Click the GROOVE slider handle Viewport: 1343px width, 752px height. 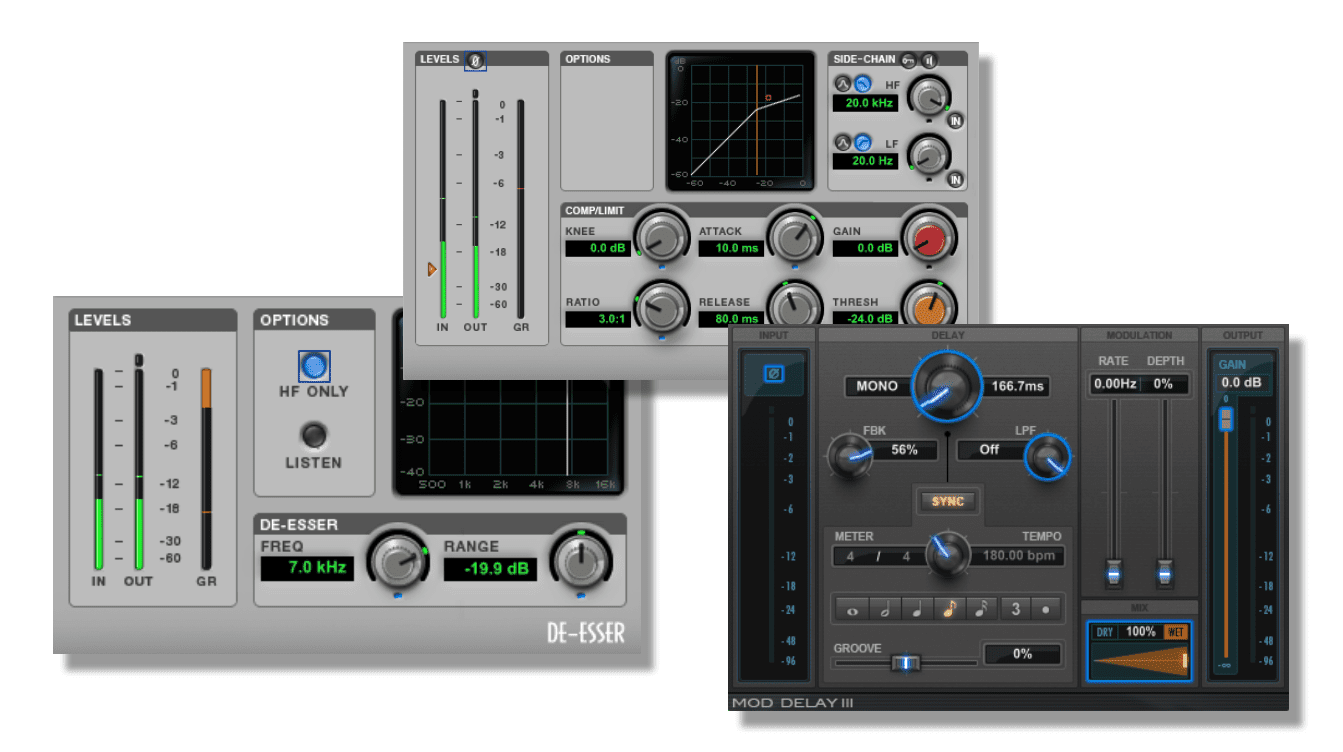click(x=906, y=662)
